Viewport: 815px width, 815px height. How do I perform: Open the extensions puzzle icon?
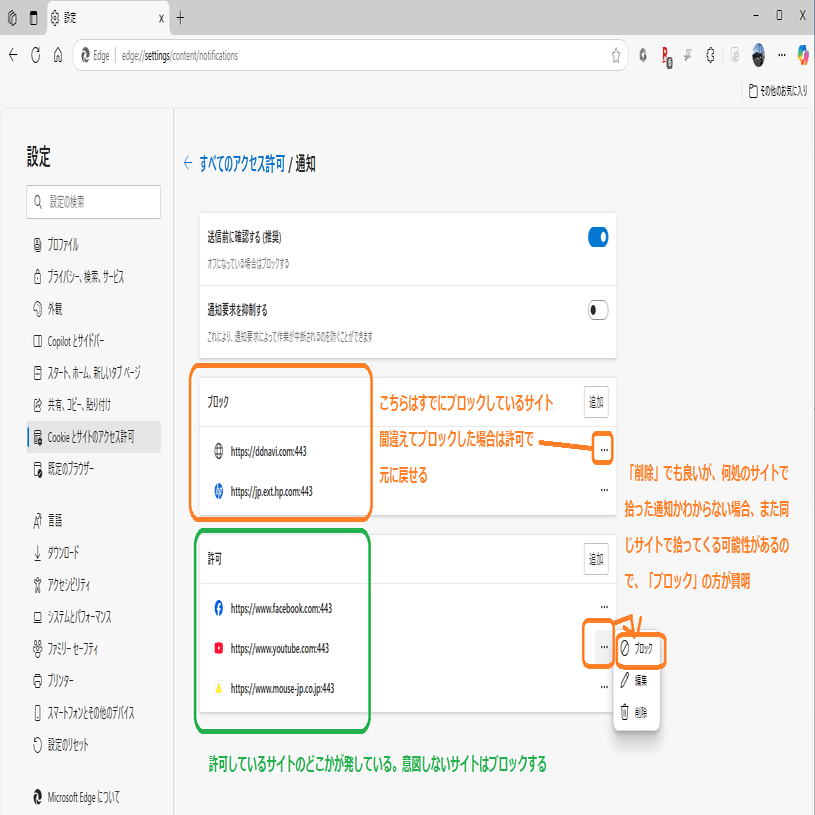(711, 55)
